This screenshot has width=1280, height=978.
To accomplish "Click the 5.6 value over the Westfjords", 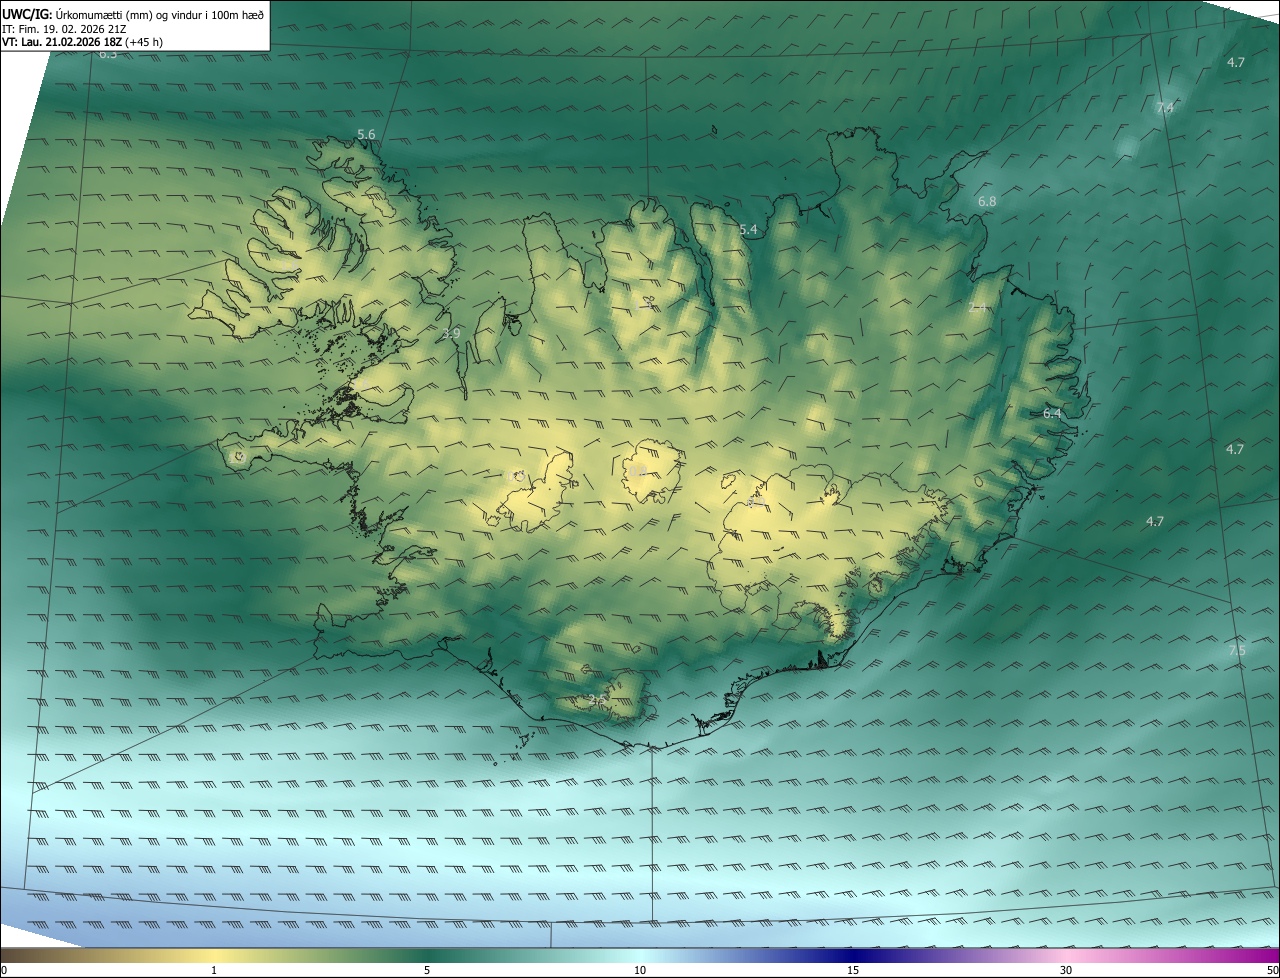I will [x=366, y=134].
